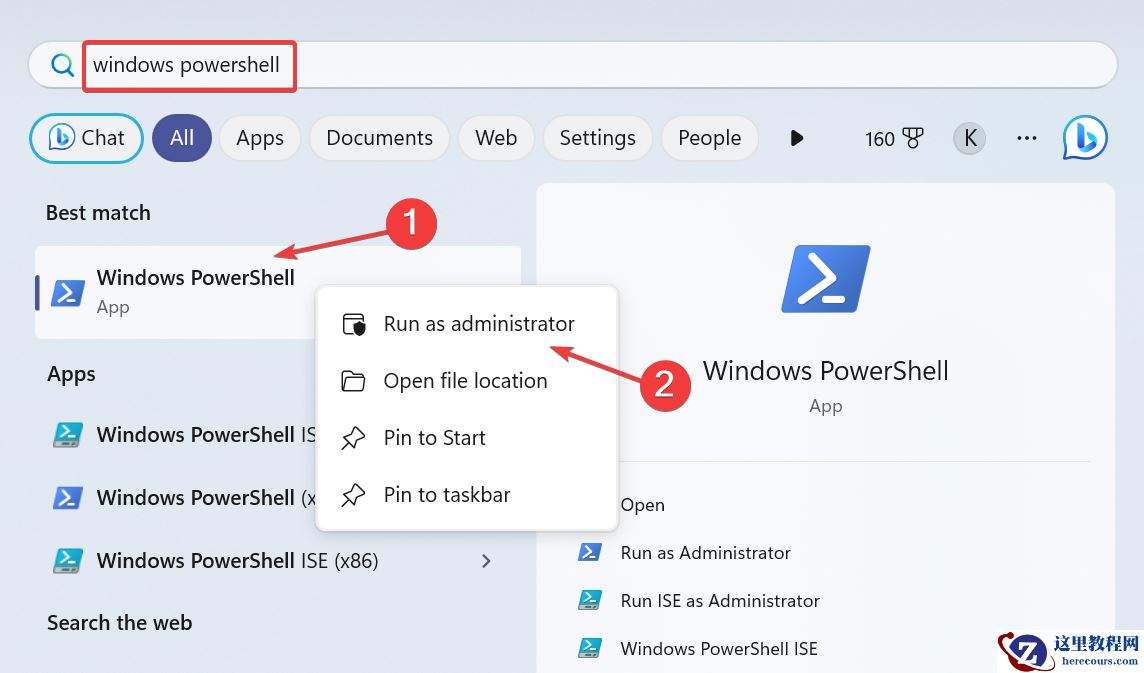Click the Windows PowerShell ISE (x86) app icon

point(68,561)
